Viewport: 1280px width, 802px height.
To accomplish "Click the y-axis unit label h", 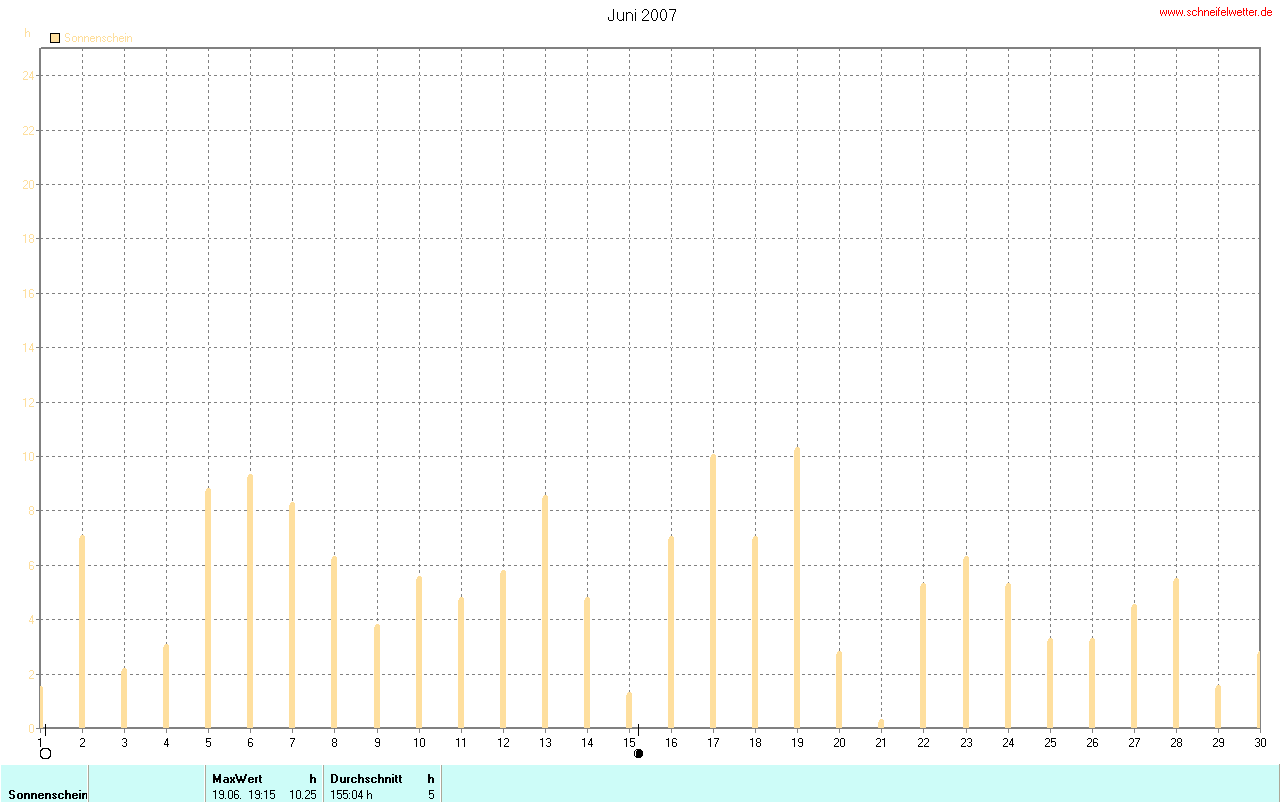I will [27, 33].
